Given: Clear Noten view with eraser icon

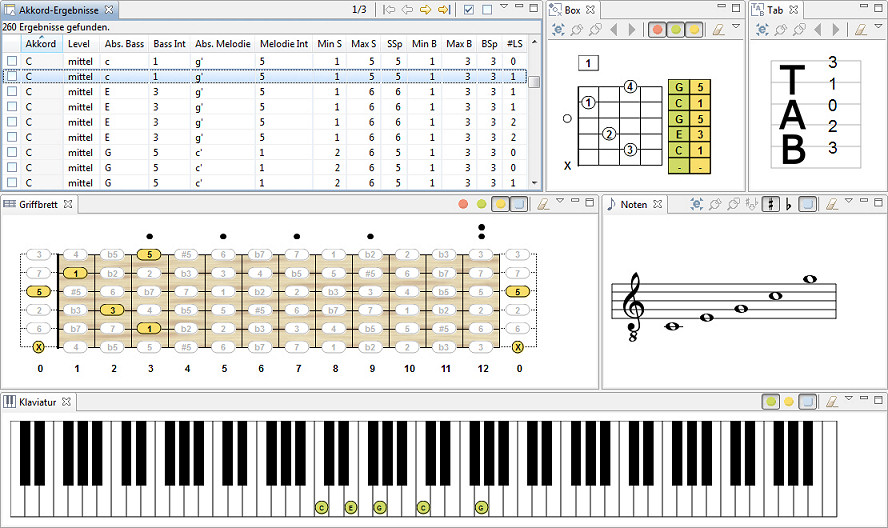Looking at the screenshot, I should coord(831,204).
